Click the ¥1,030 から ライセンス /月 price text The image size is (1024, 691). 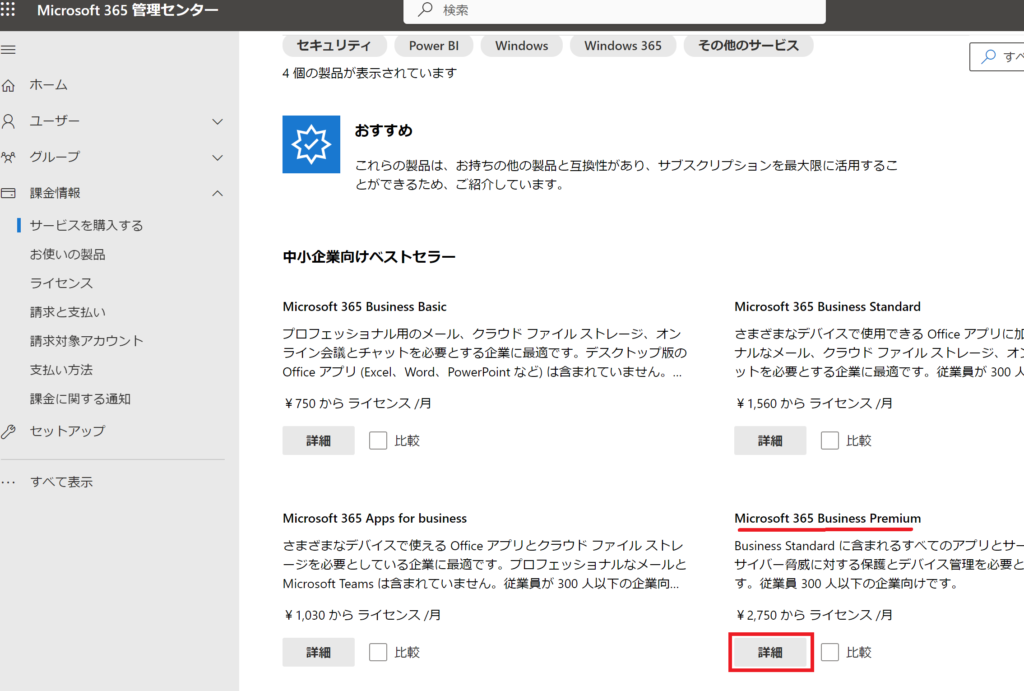362,615
